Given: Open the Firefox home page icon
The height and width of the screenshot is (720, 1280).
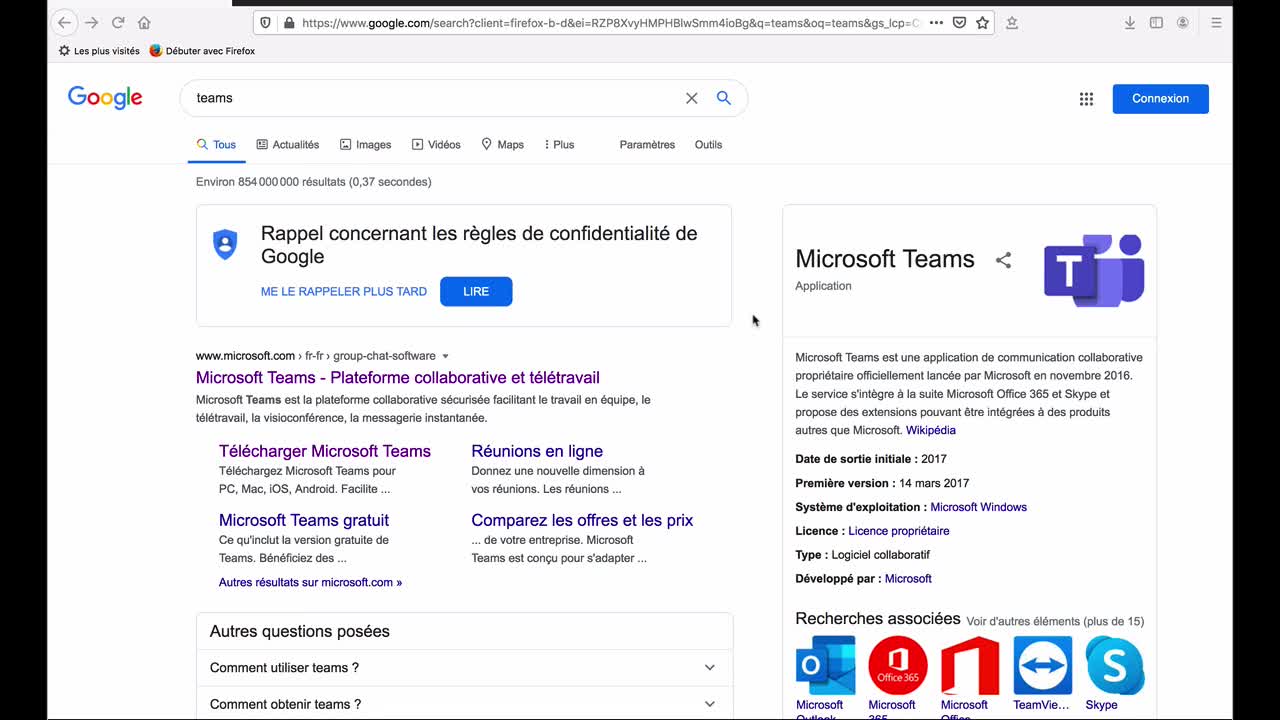Looking at the screenshot, I should pyautogui.click(x=144, y=22).
